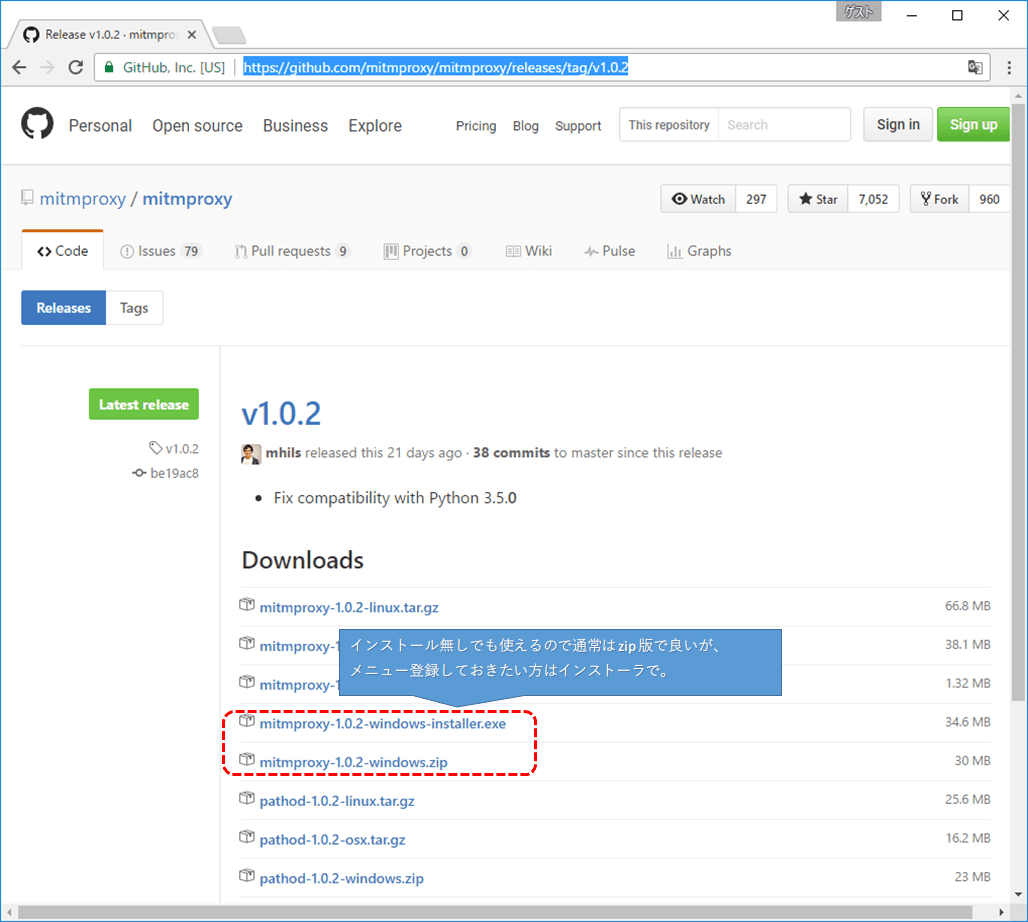
Task: Open the mhils author link
Action: point(283,453)
